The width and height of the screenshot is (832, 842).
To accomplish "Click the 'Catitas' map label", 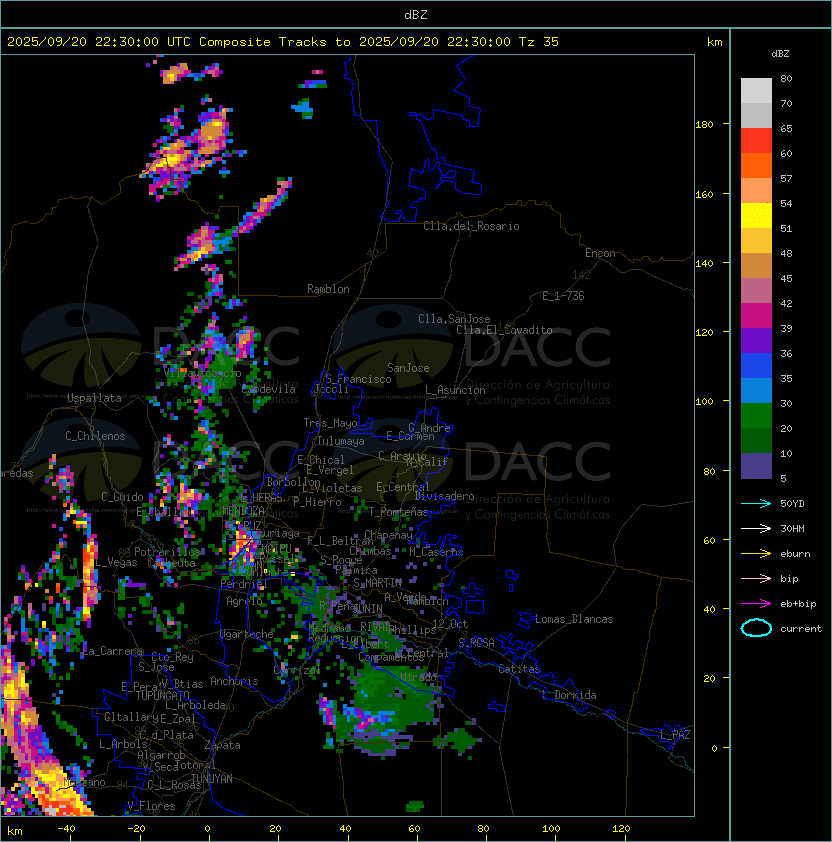I will click(x=519, y=669).
